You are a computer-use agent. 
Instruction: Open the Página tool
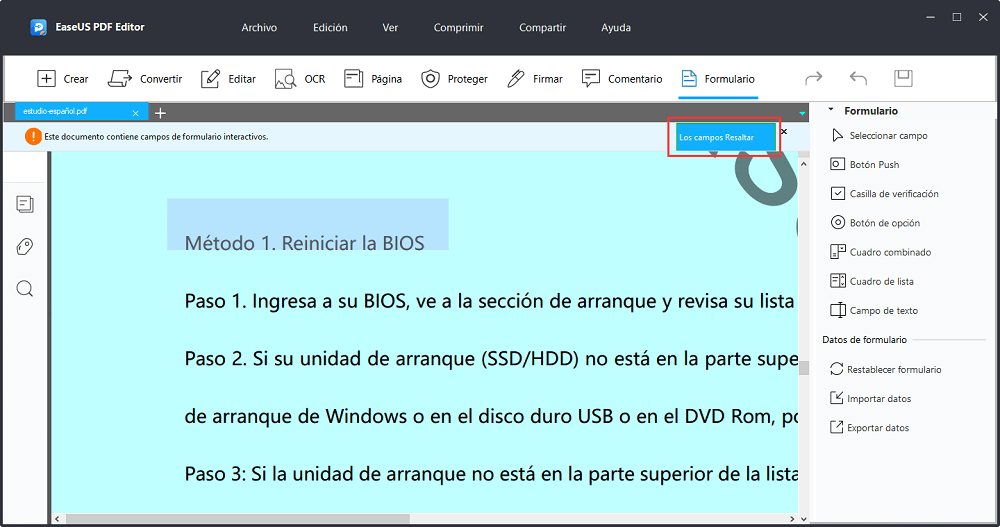pyautogui.click(x=373, y=78)
